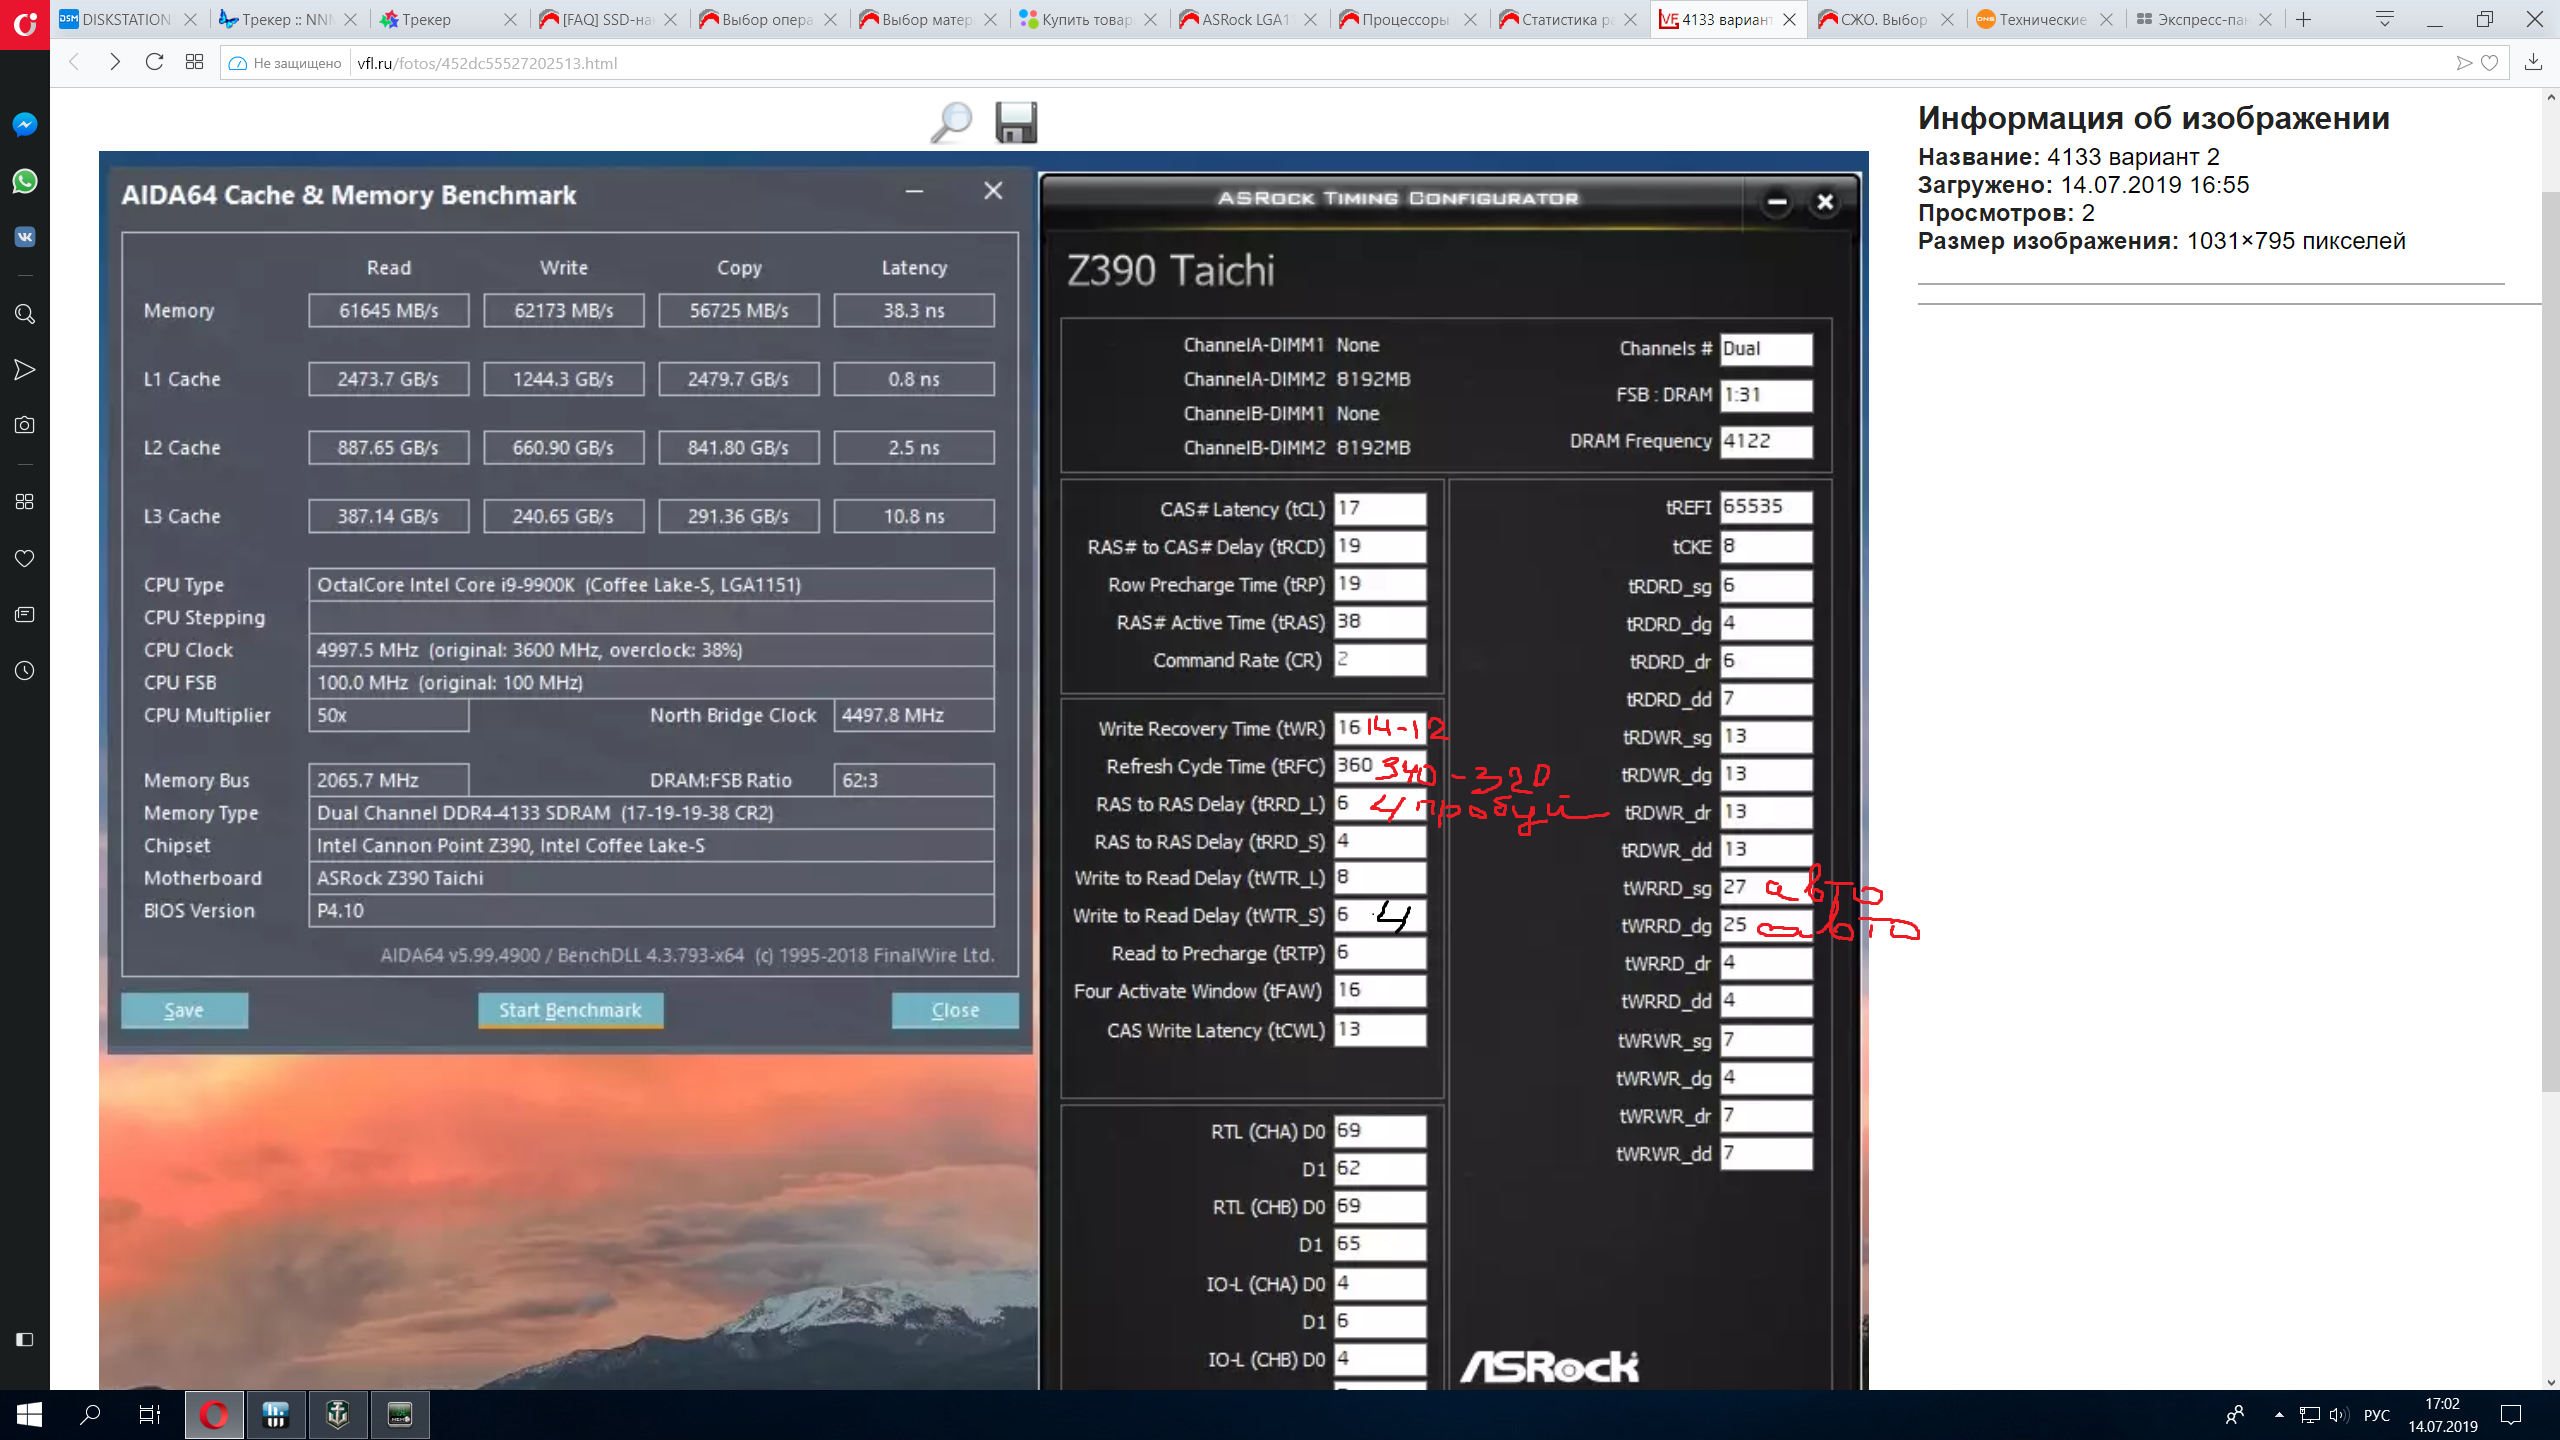Switch to the DISKSTATION tab

click(x=120, y=19)
